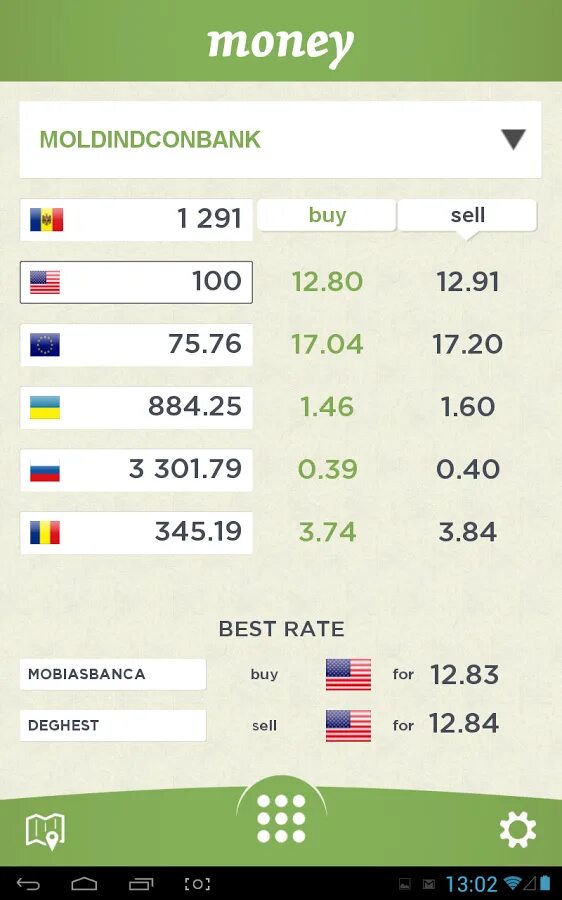Switch to the buy tab

coord(327,215)
